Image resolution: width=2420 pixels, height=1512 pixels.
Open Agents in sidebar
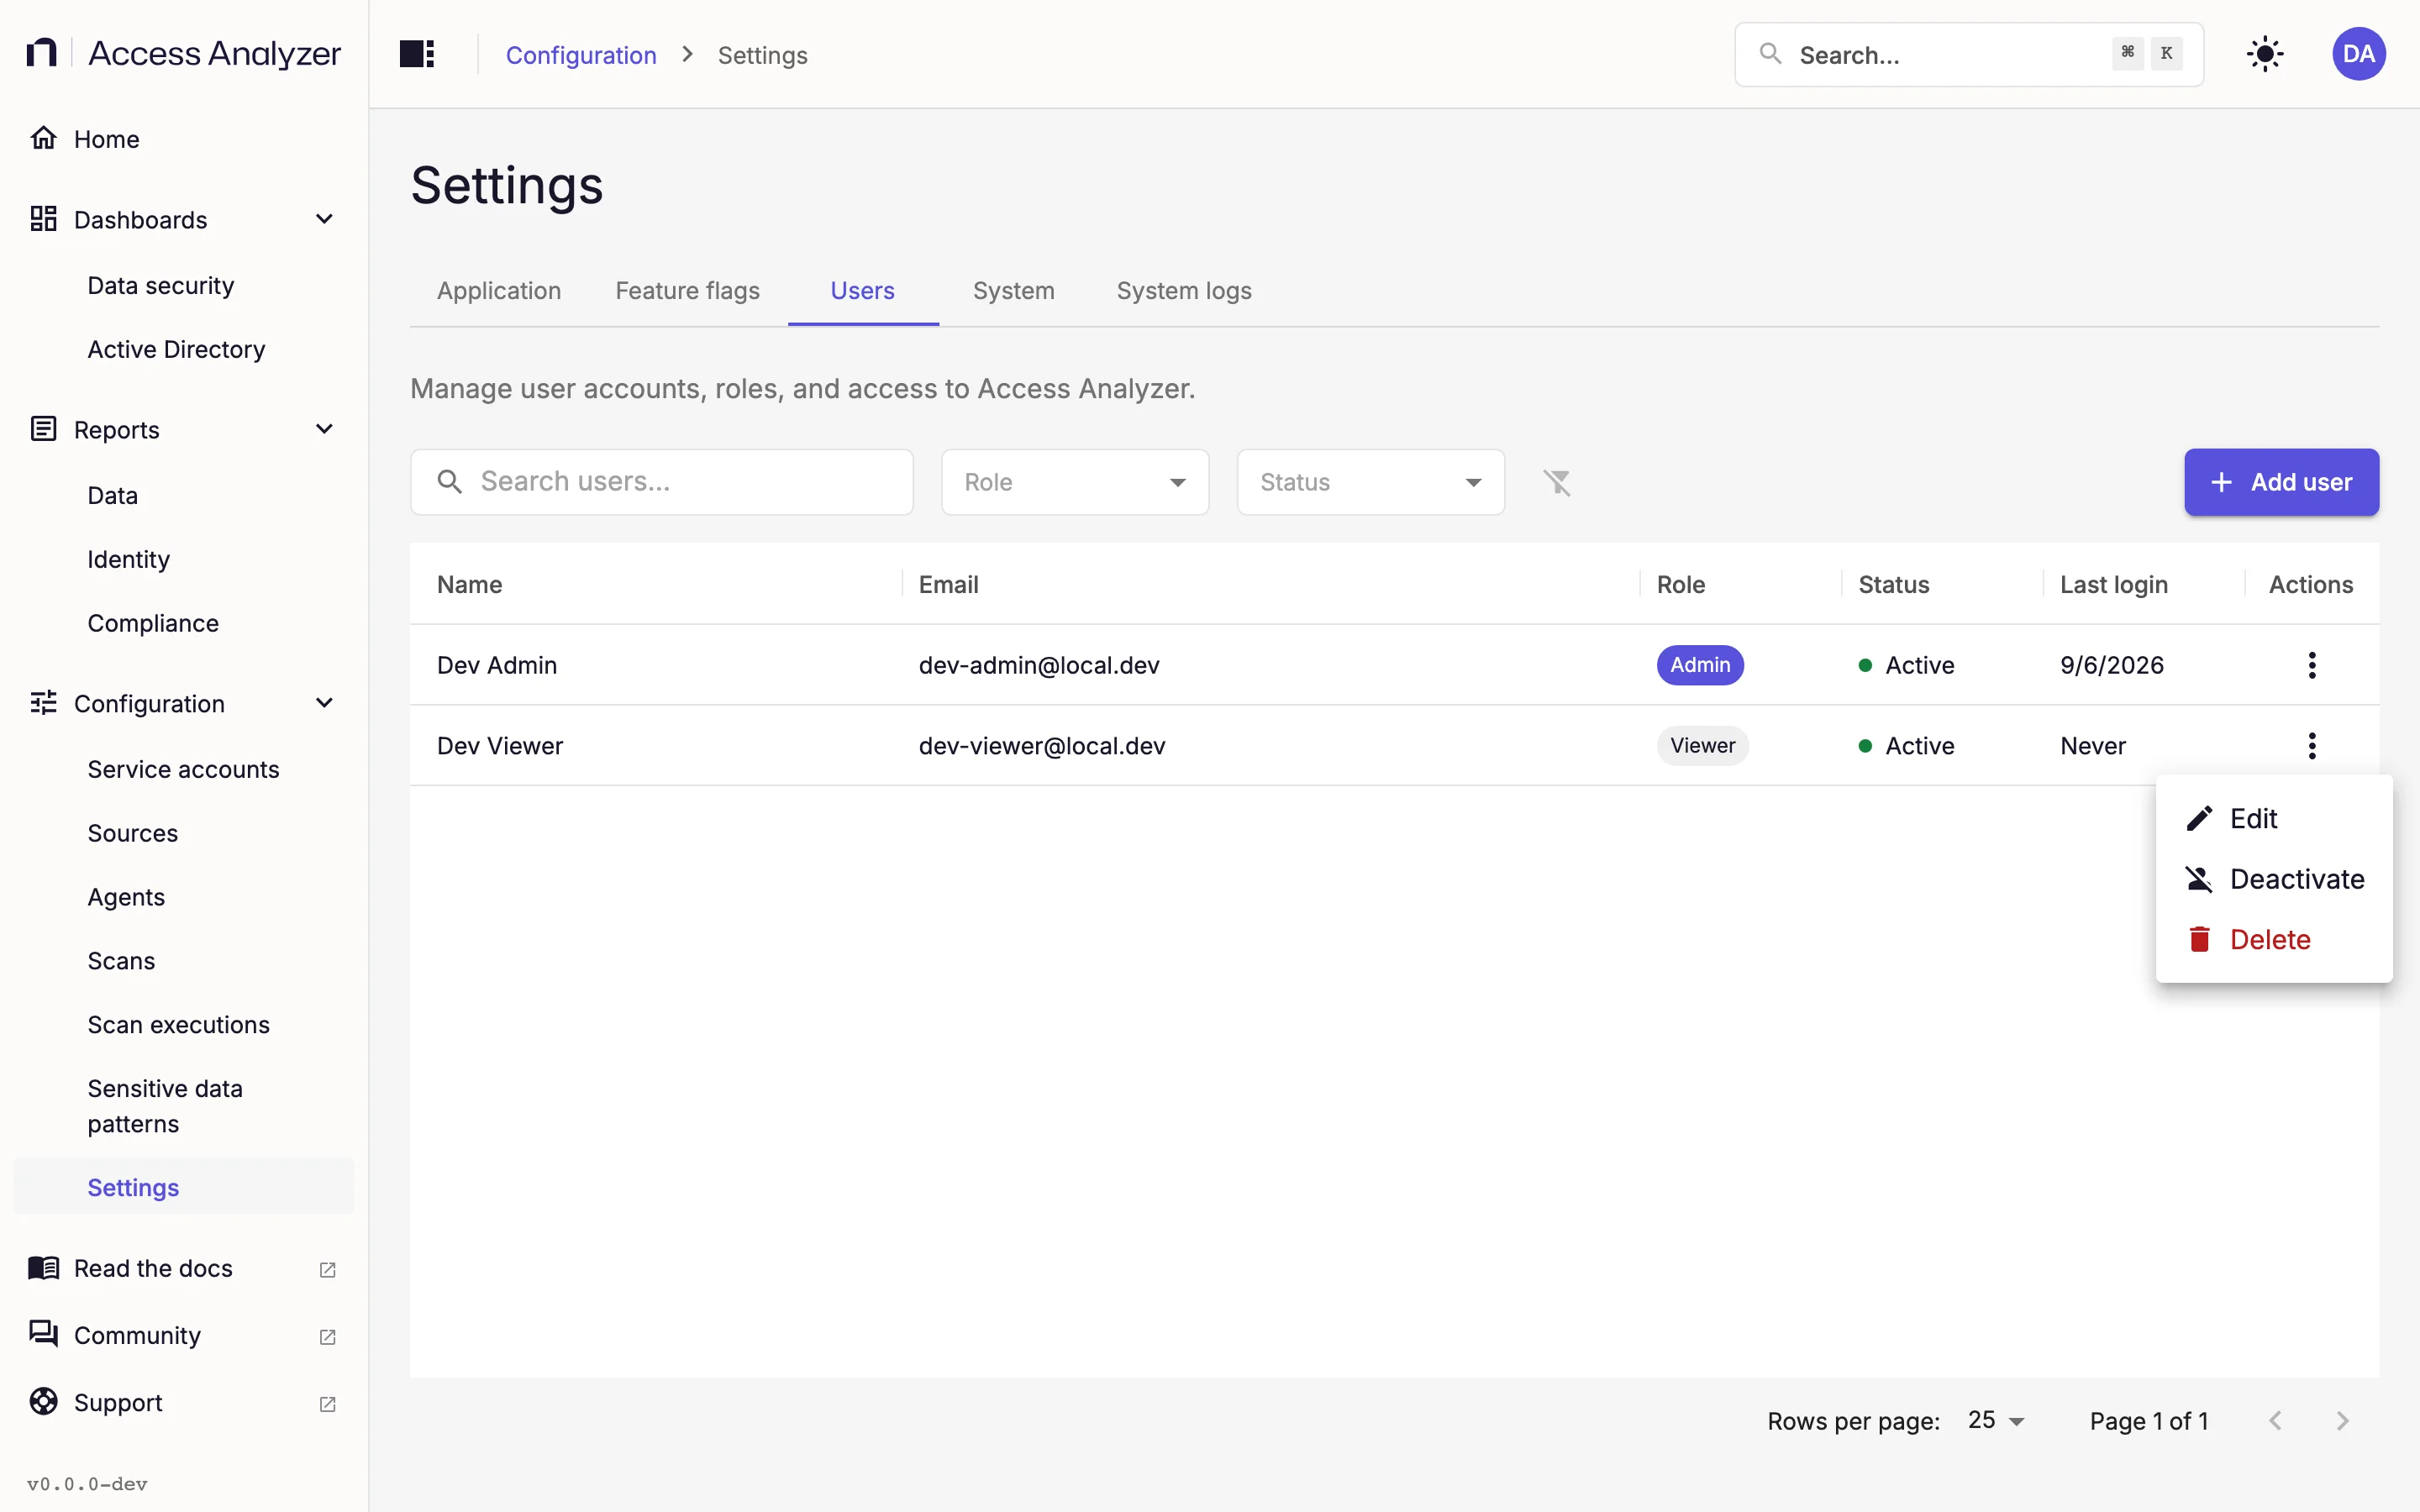126,897
